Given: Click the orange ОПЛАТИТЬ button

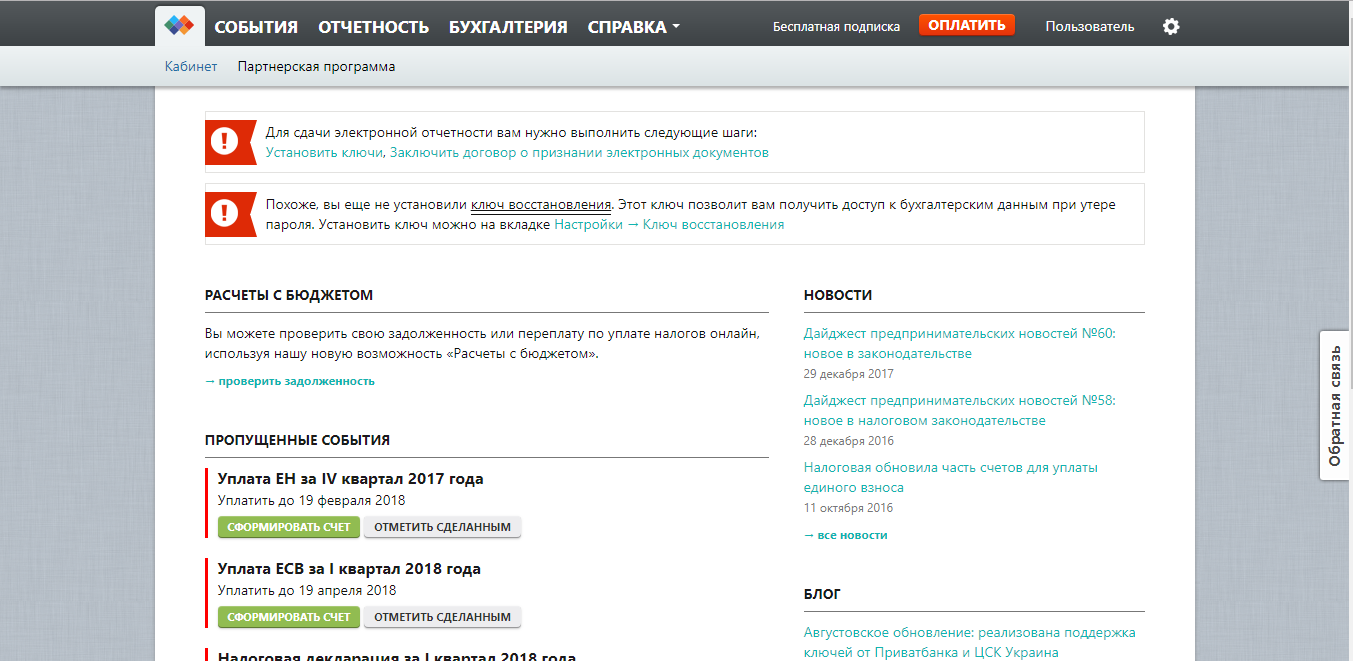Looking at the screenshot, I should [966, 25].
